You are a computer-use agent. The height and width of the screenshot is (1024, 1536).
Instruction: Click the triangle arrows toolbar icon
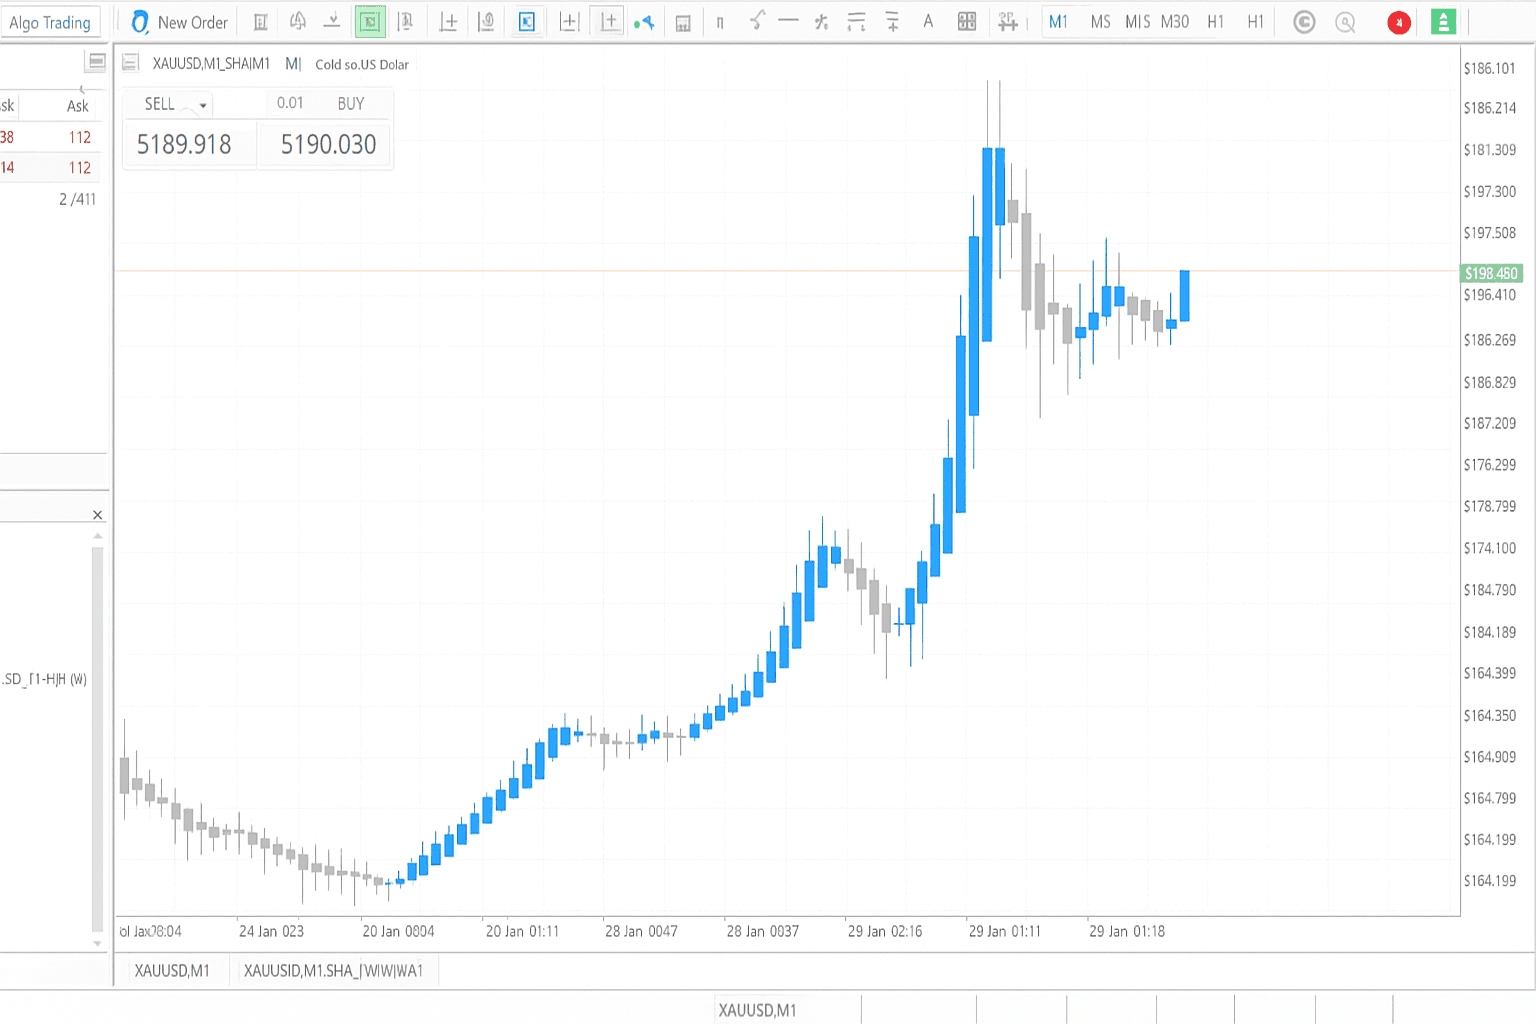(298, 21)
